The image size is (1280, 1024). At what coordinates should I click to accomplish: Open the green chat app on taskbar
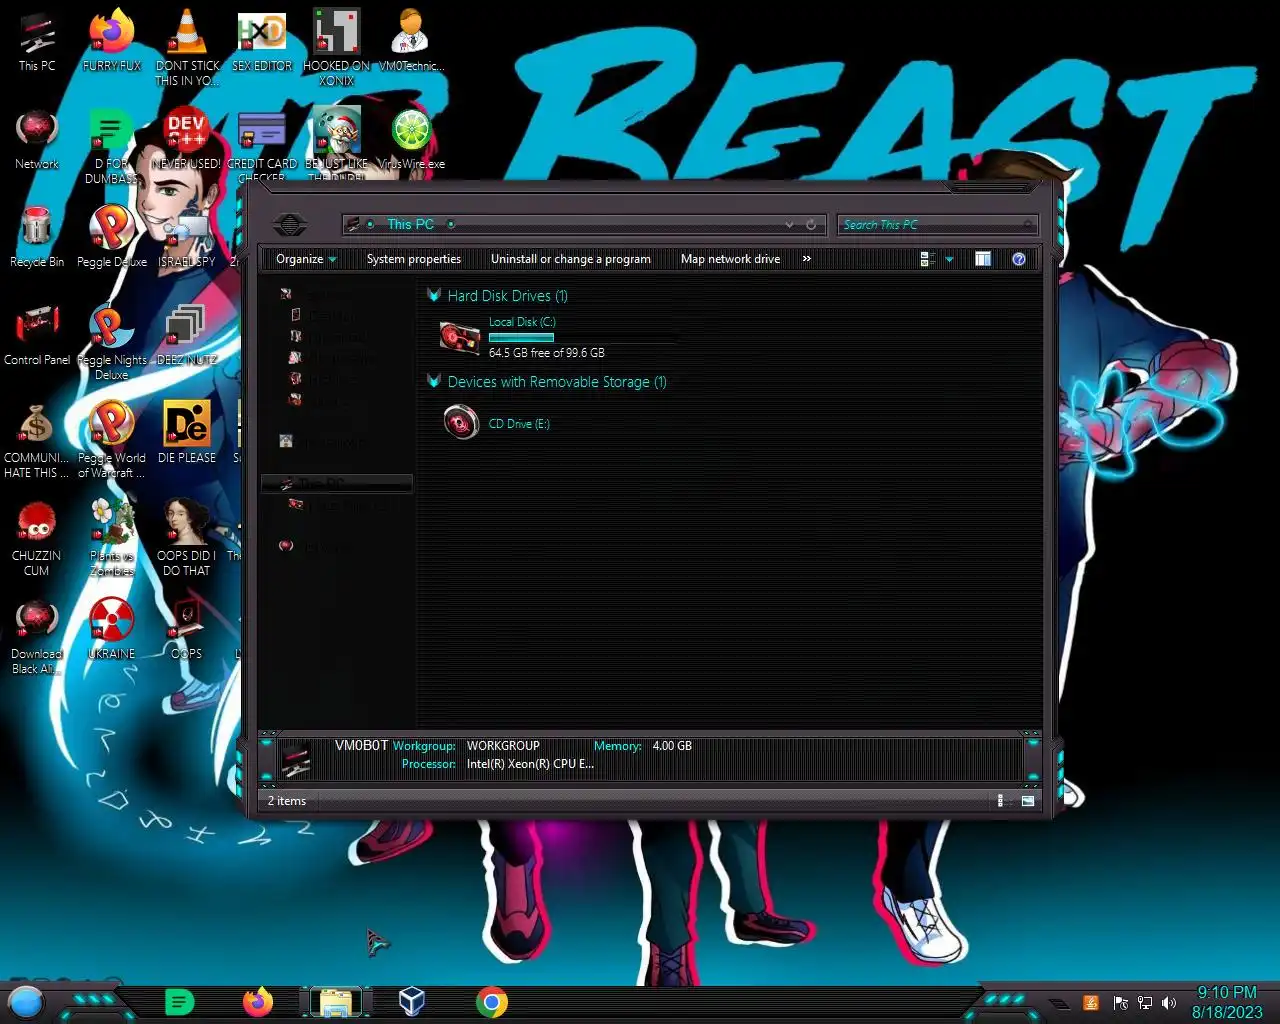pyautogui.click(x=179, y=1002)
